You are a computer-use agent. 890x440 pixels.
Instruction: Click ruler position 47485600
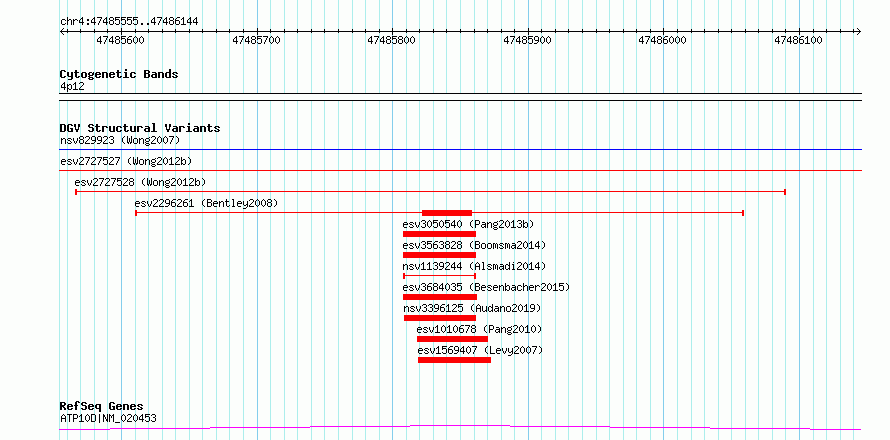pos(120,40)
